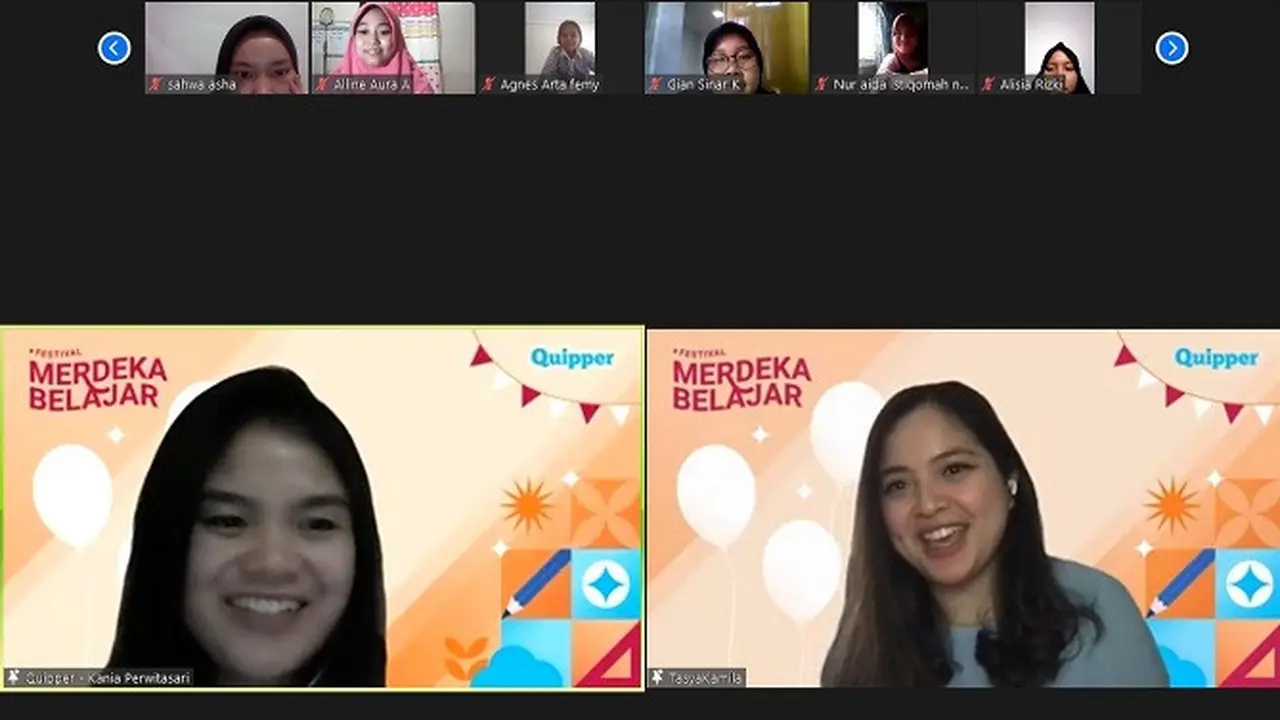Screen dimensions: 1280x720
Task: Click the 'Quipper - Kania Perwitasari' name label
Action: click(x=106, y=677)
